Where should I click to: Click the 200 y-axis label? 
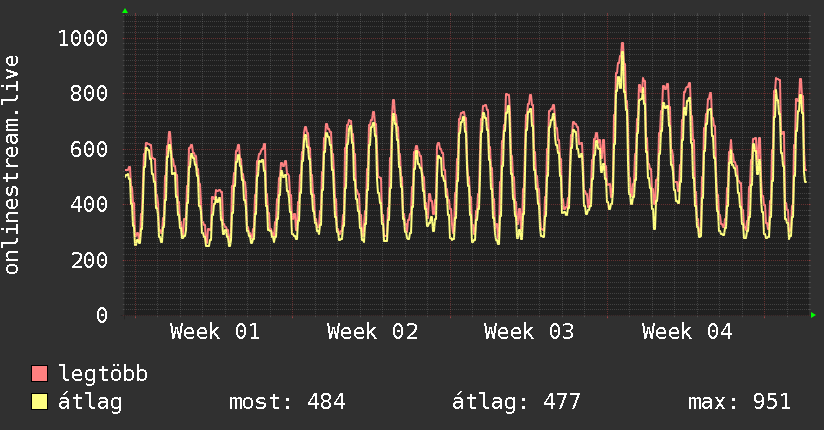(89, 260)
